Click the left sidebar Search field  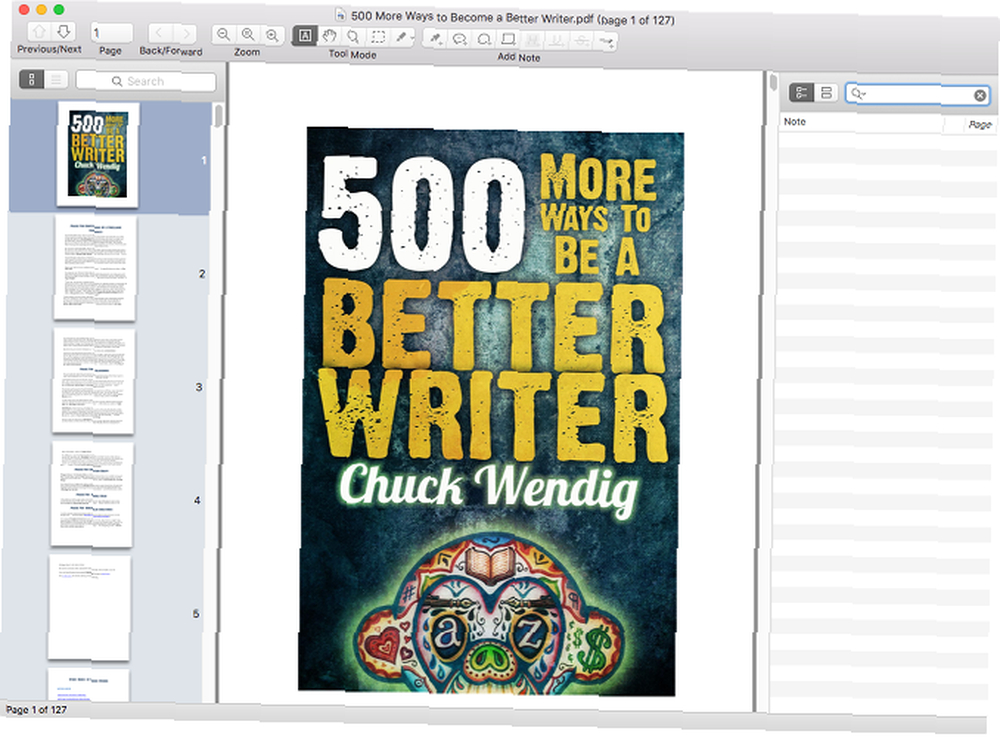(x=146, y=81)
